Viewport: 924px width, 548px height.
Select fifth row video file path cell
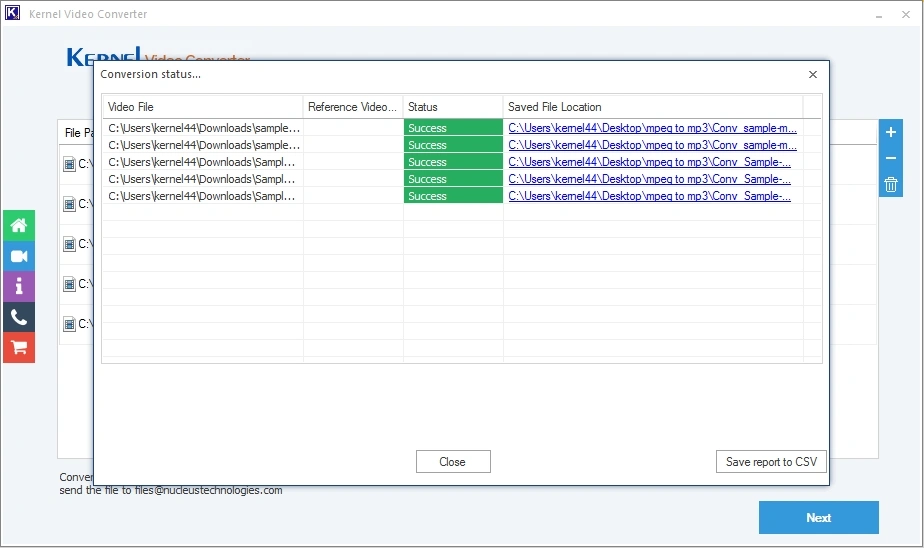click(203, 196)
